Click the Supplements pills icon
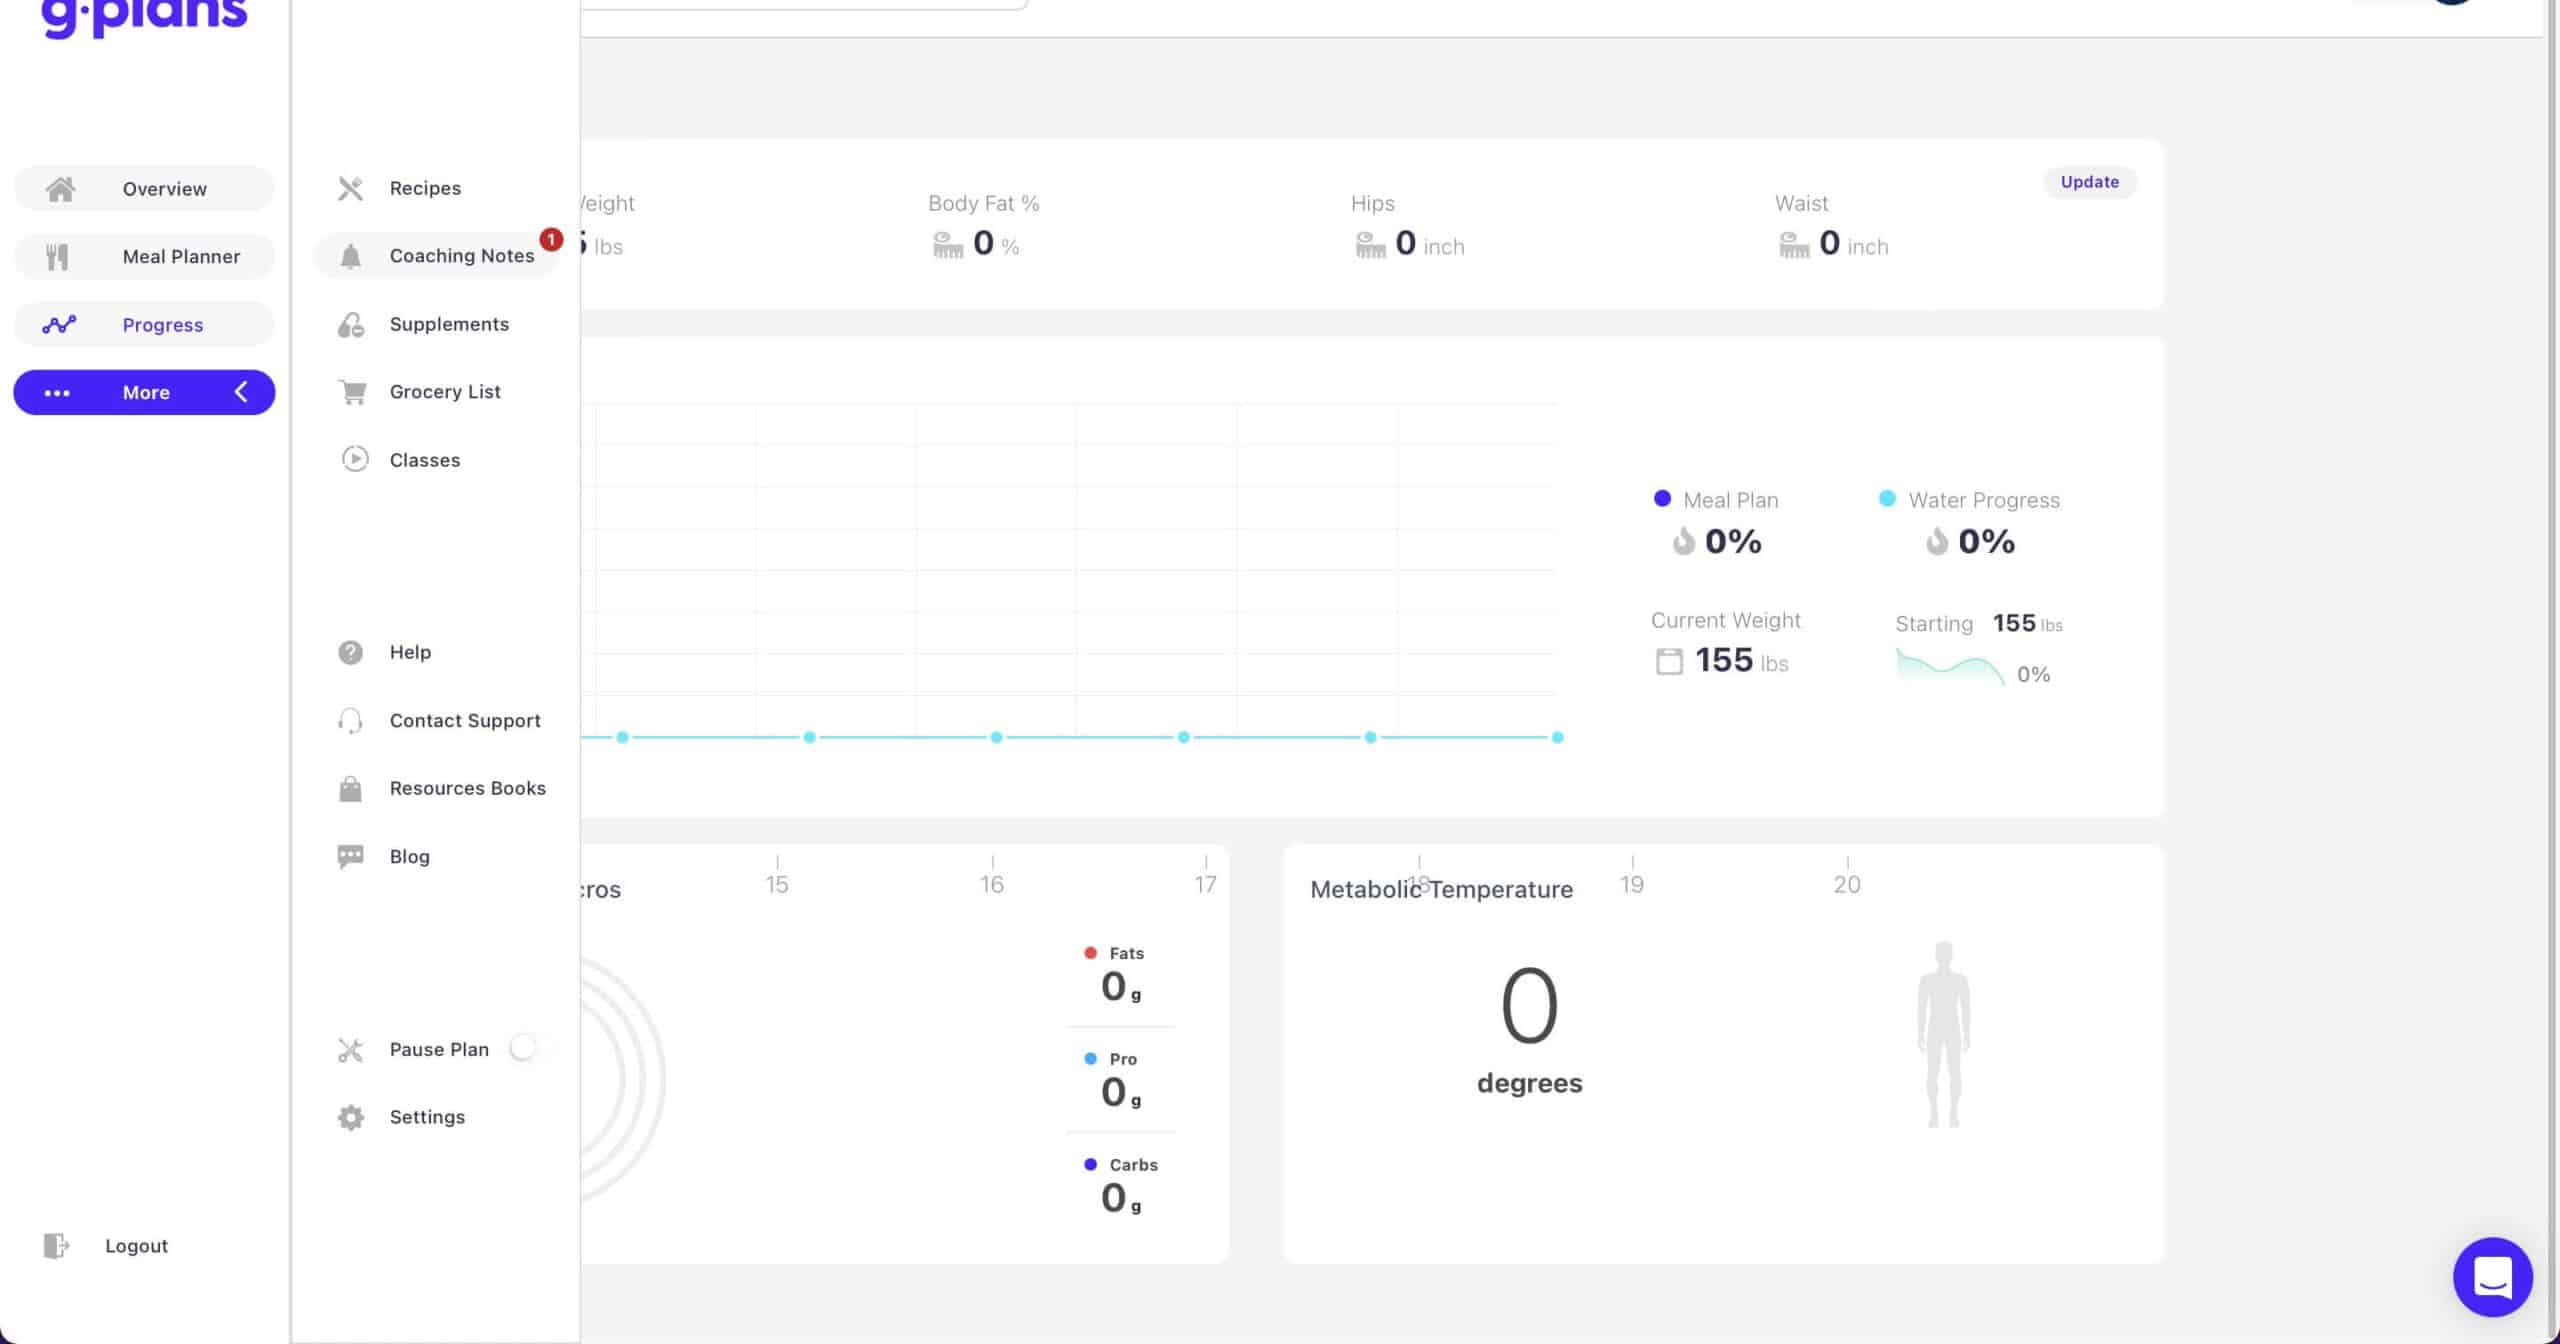Image resolution: width=2560 pixels, height=1344 pixels. pyautogui.click(x=350, y=325)
